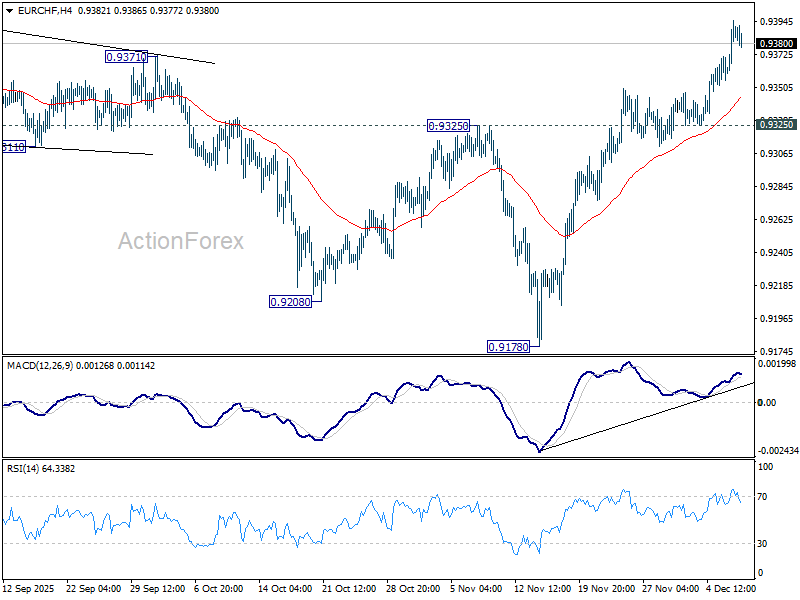Select the 0.93710 price label

126,57
